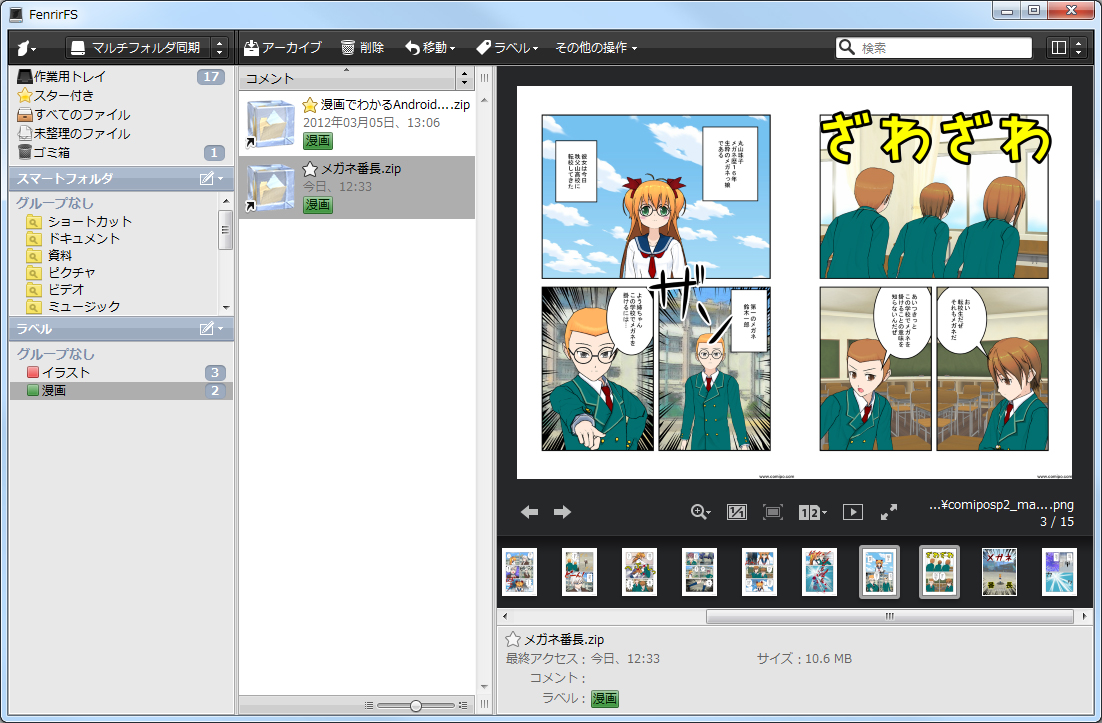This screenshot has height=723, width=1102.
Task: Unstar the 漫画でわかるAndroid zip file
Action: point(311,103)
